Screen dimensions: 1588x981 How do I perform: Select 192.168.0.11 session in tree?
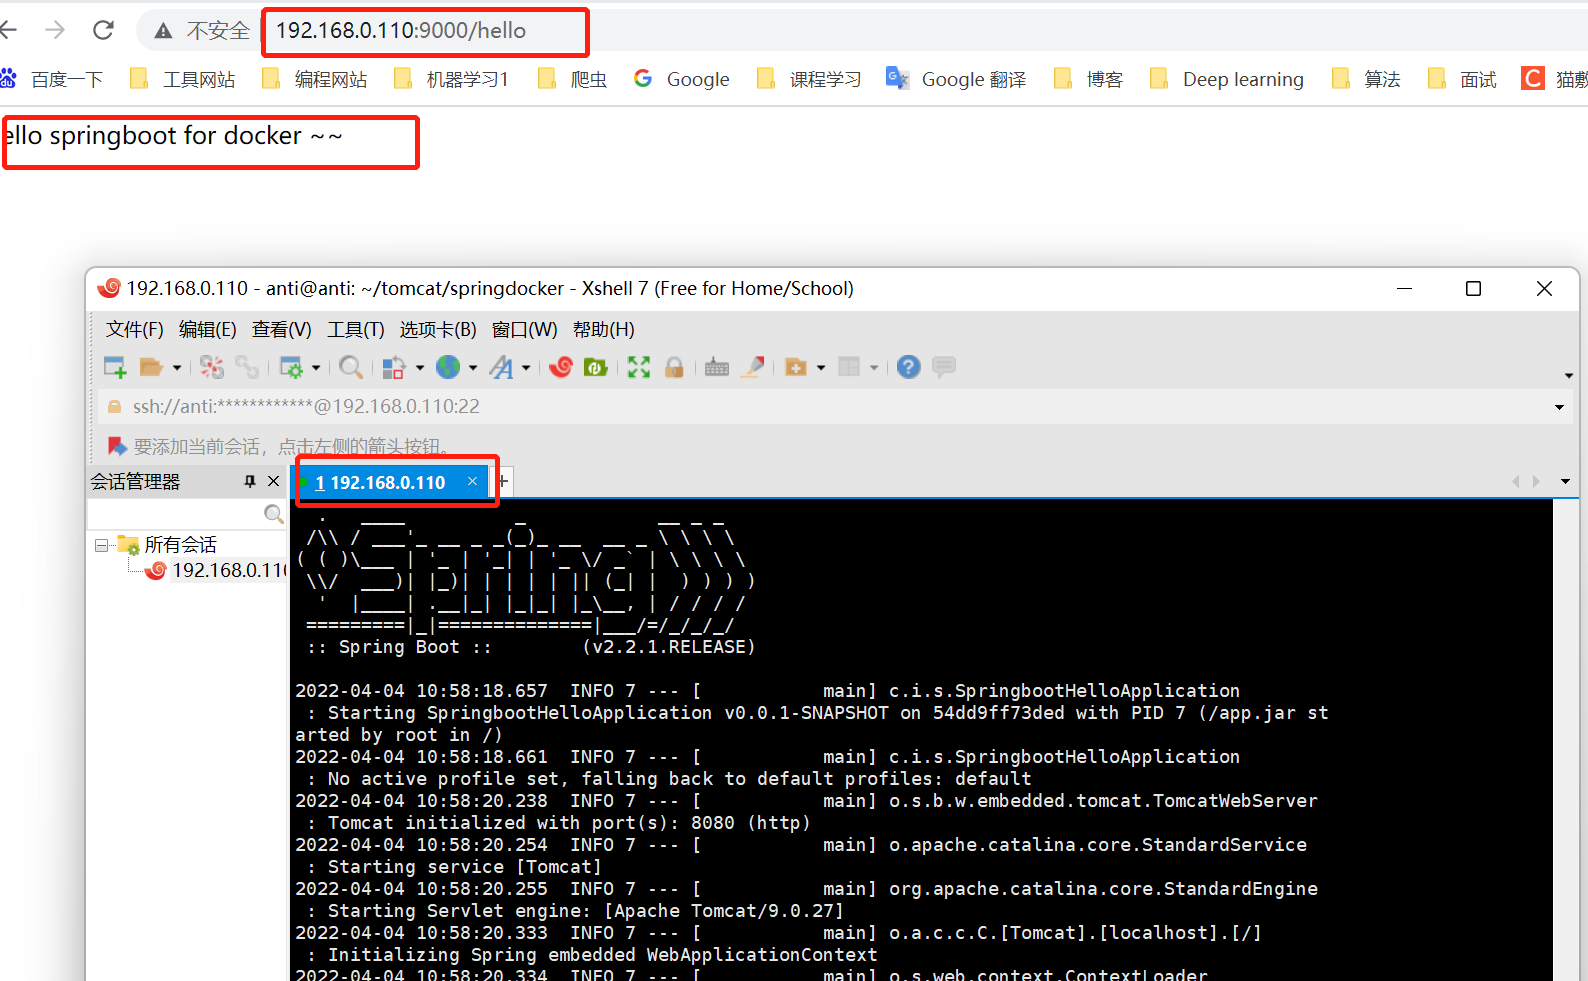click(229, 570)
